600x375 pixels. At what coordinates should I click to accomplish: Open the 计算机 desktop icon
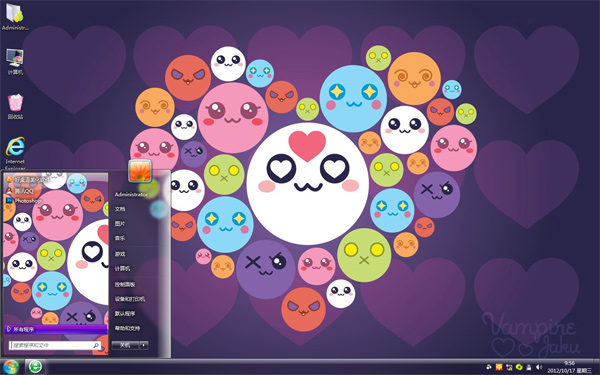(x=15, y=62)
